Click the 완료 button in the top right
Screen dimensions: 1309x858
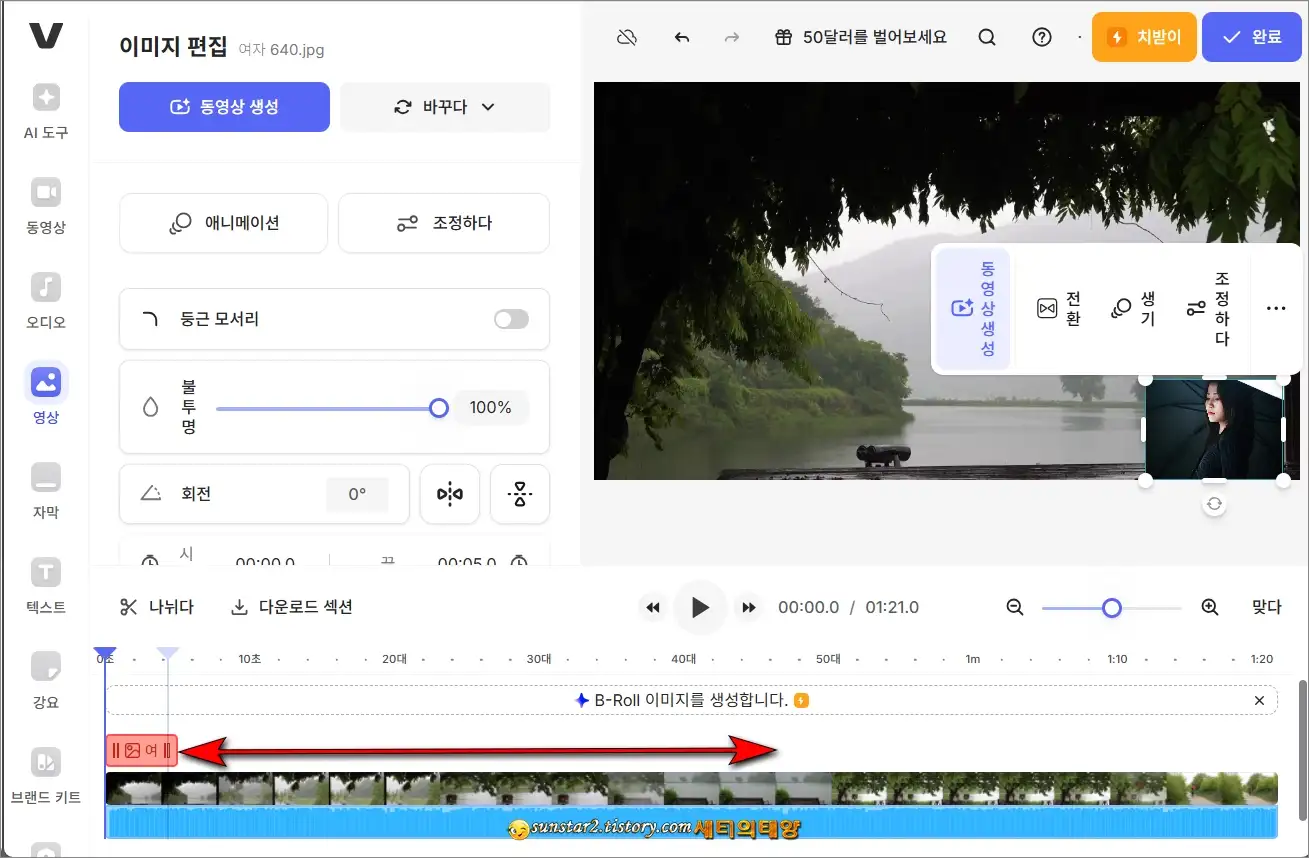tap(1252, 37)
